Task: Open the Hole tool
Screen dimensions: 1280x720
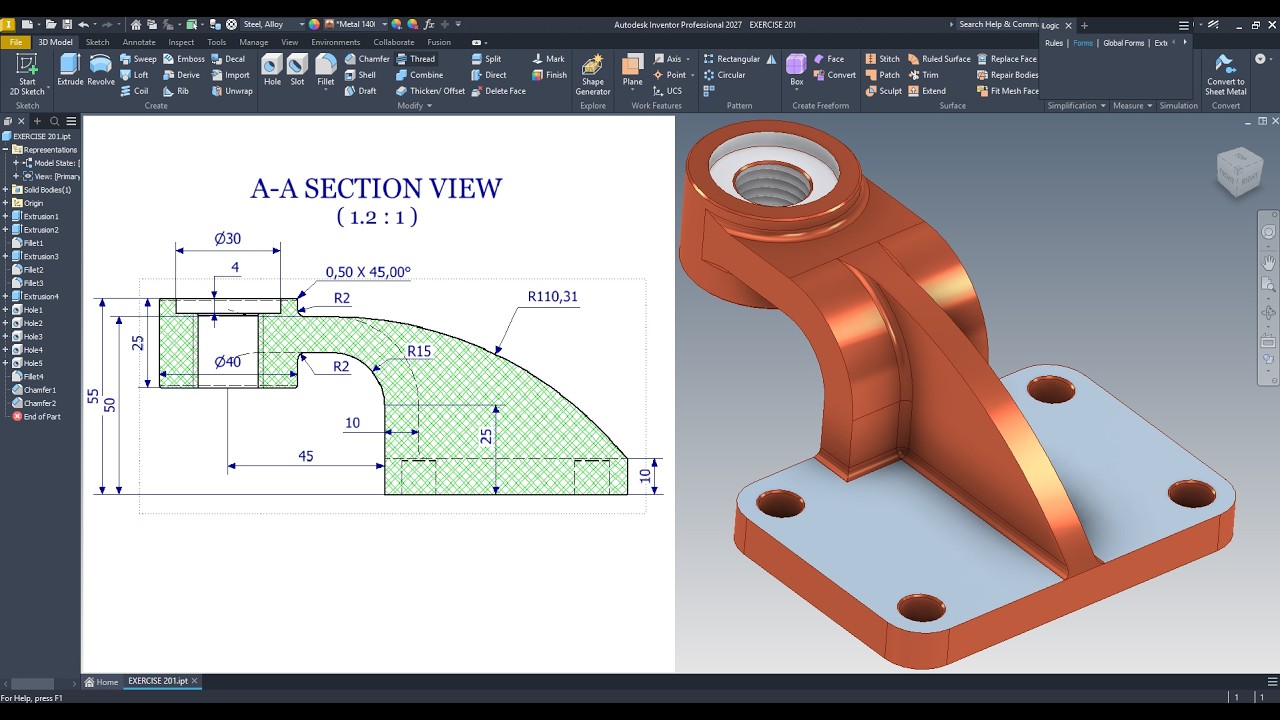Action: [x=272, y=70]
